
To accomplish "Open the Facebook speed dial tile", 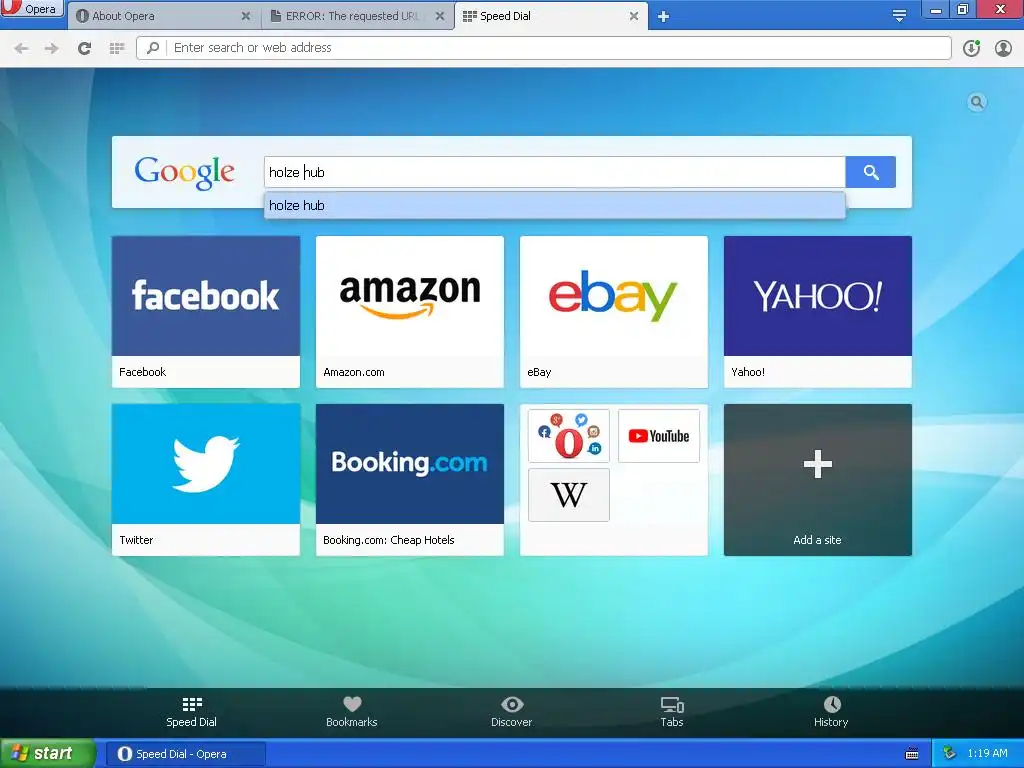I will click(x=206, y=312).
